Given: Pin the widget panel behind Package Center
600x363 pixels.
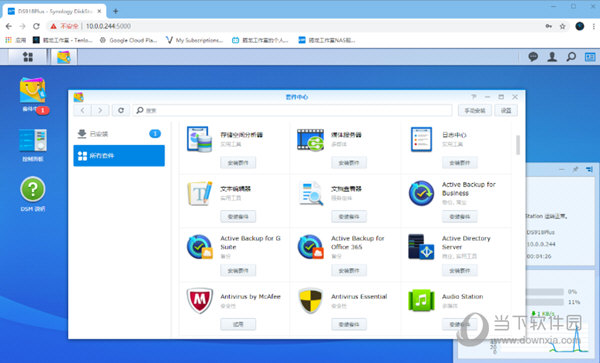Looking at the screenshot, I should (x=575, y=169).
